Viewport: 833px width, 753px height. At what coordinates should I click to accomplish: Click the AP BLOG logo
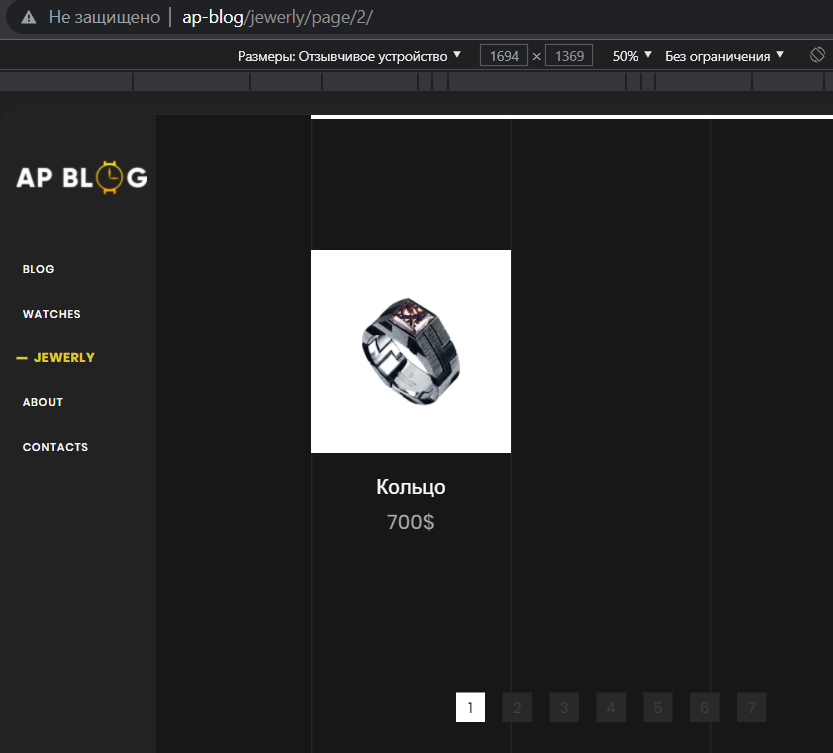(x=82, y=177)
